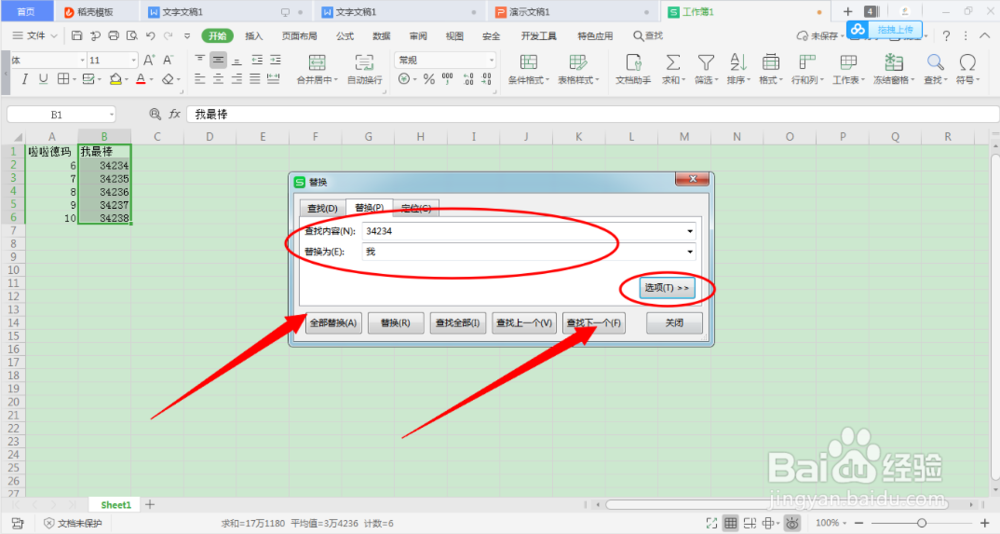1000x534 pixels.
Task: Open the 文件 (File) menu
Action: pos(34,36)
